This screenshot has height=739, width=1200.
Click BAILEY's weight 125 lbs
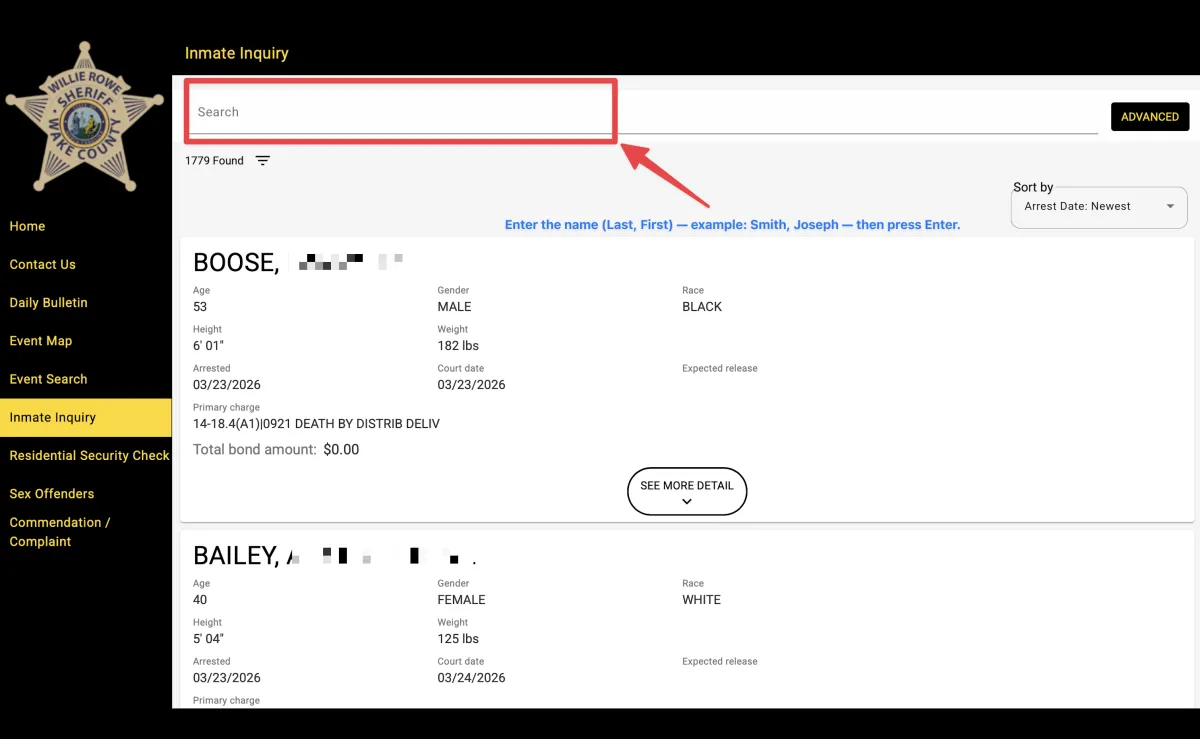pos(458,639)
